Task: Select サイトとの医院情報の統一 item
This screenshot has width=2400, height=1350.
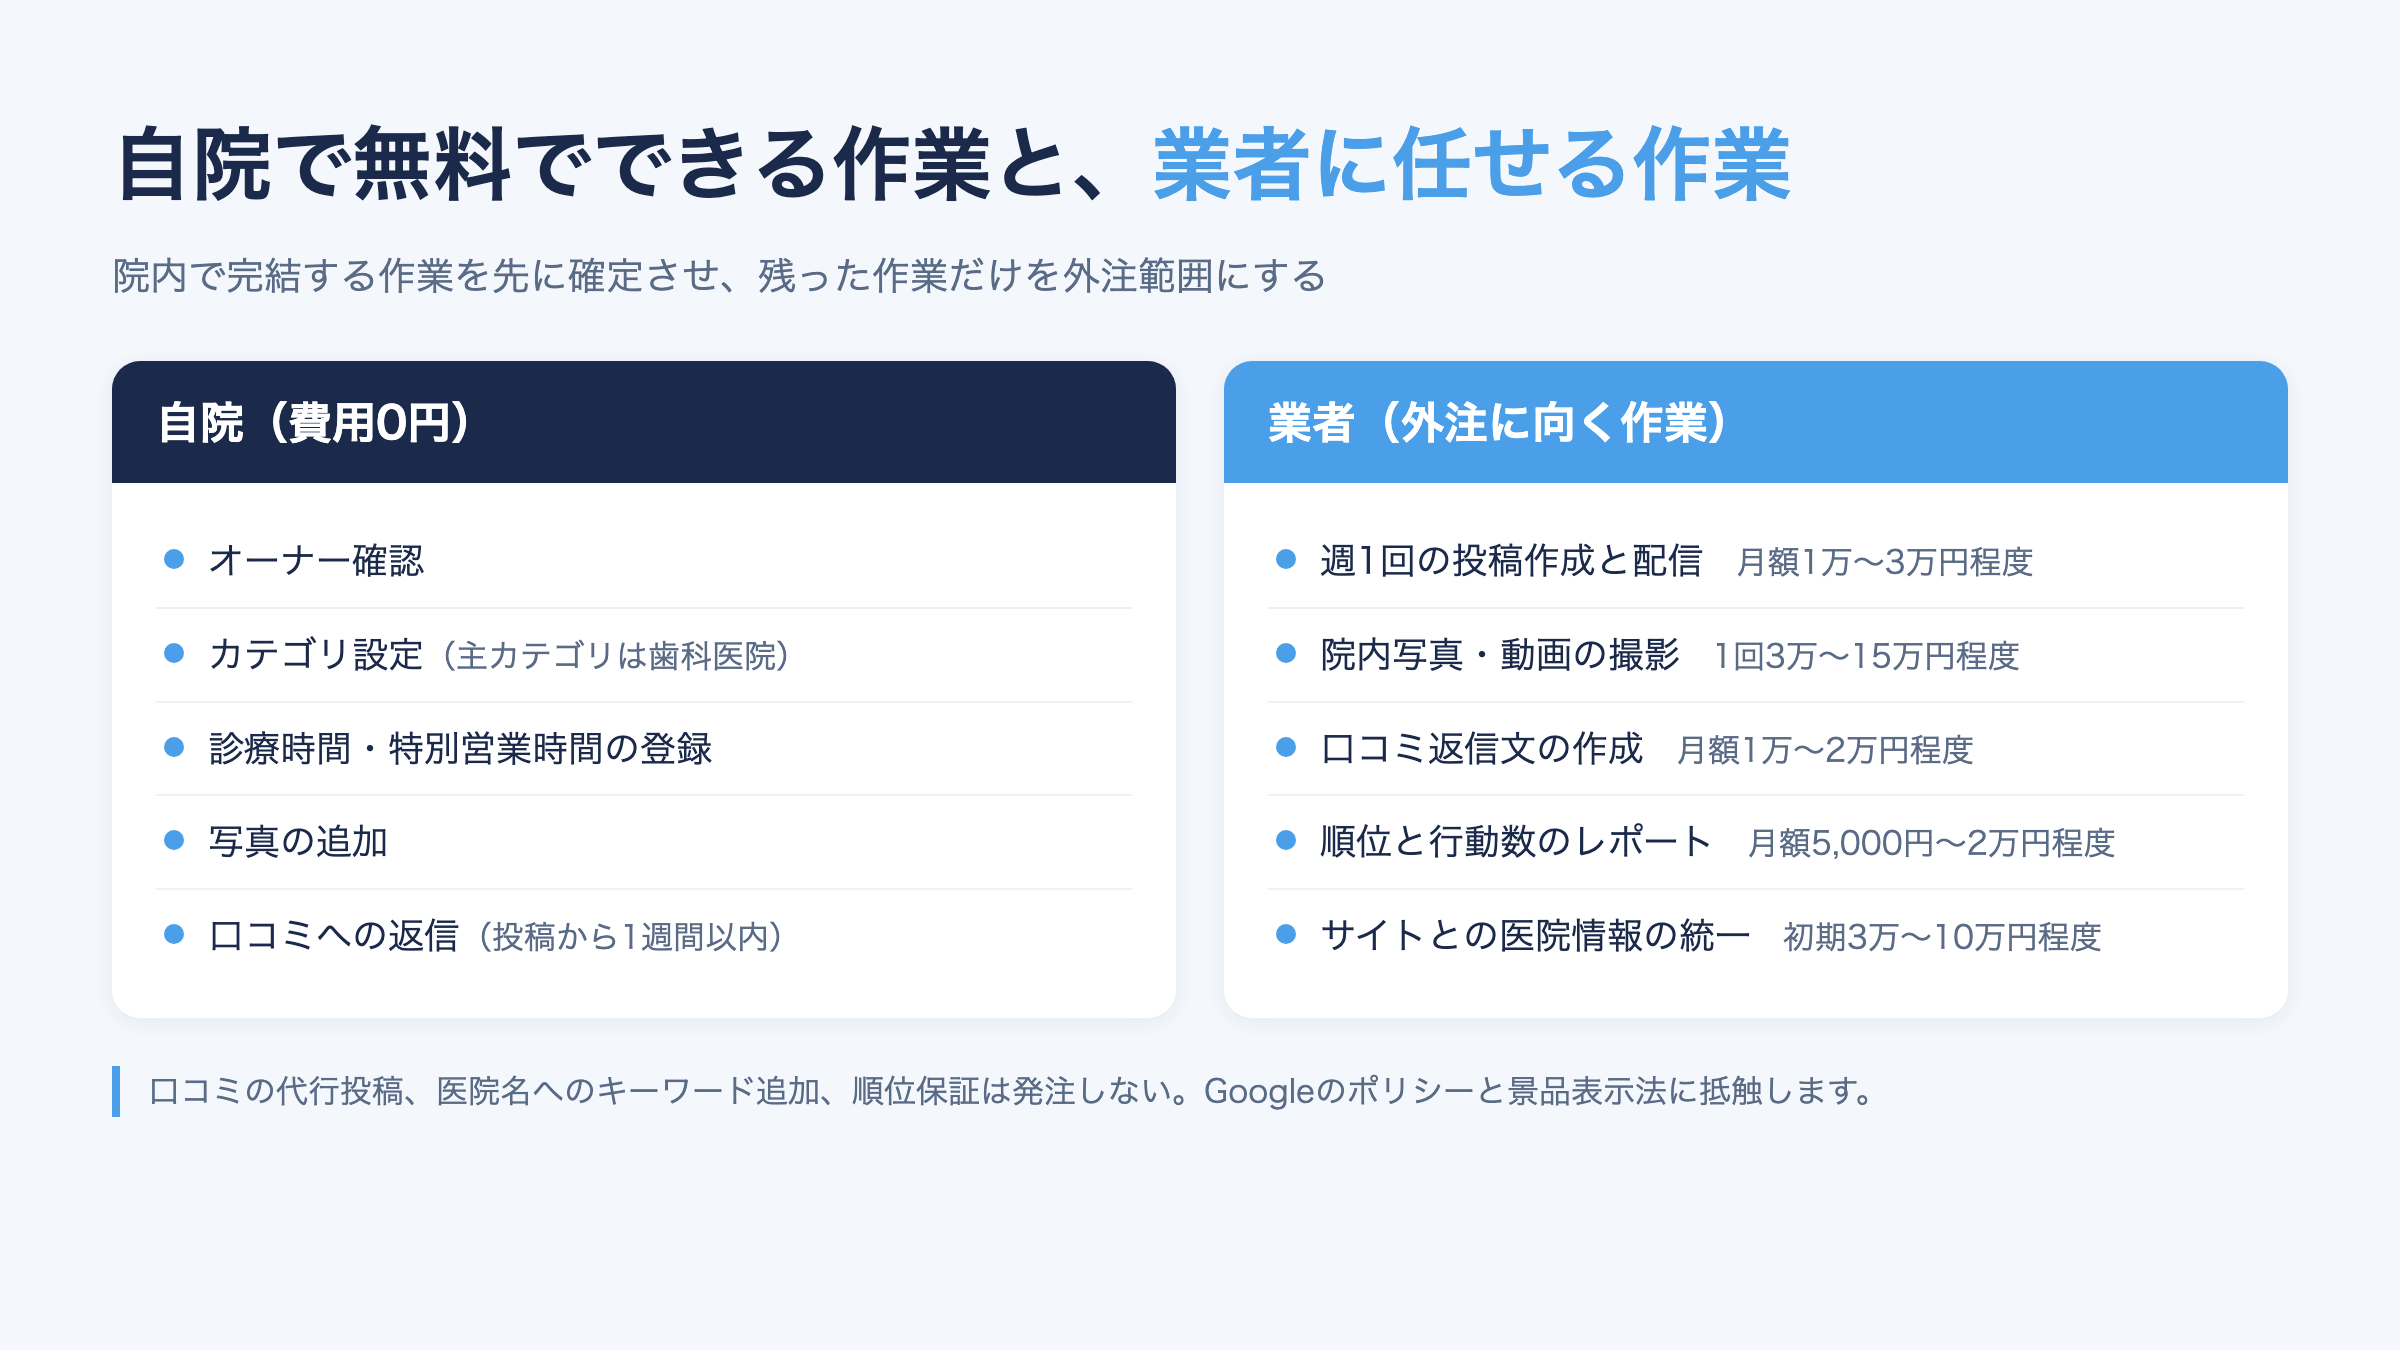Action: 1756,936
